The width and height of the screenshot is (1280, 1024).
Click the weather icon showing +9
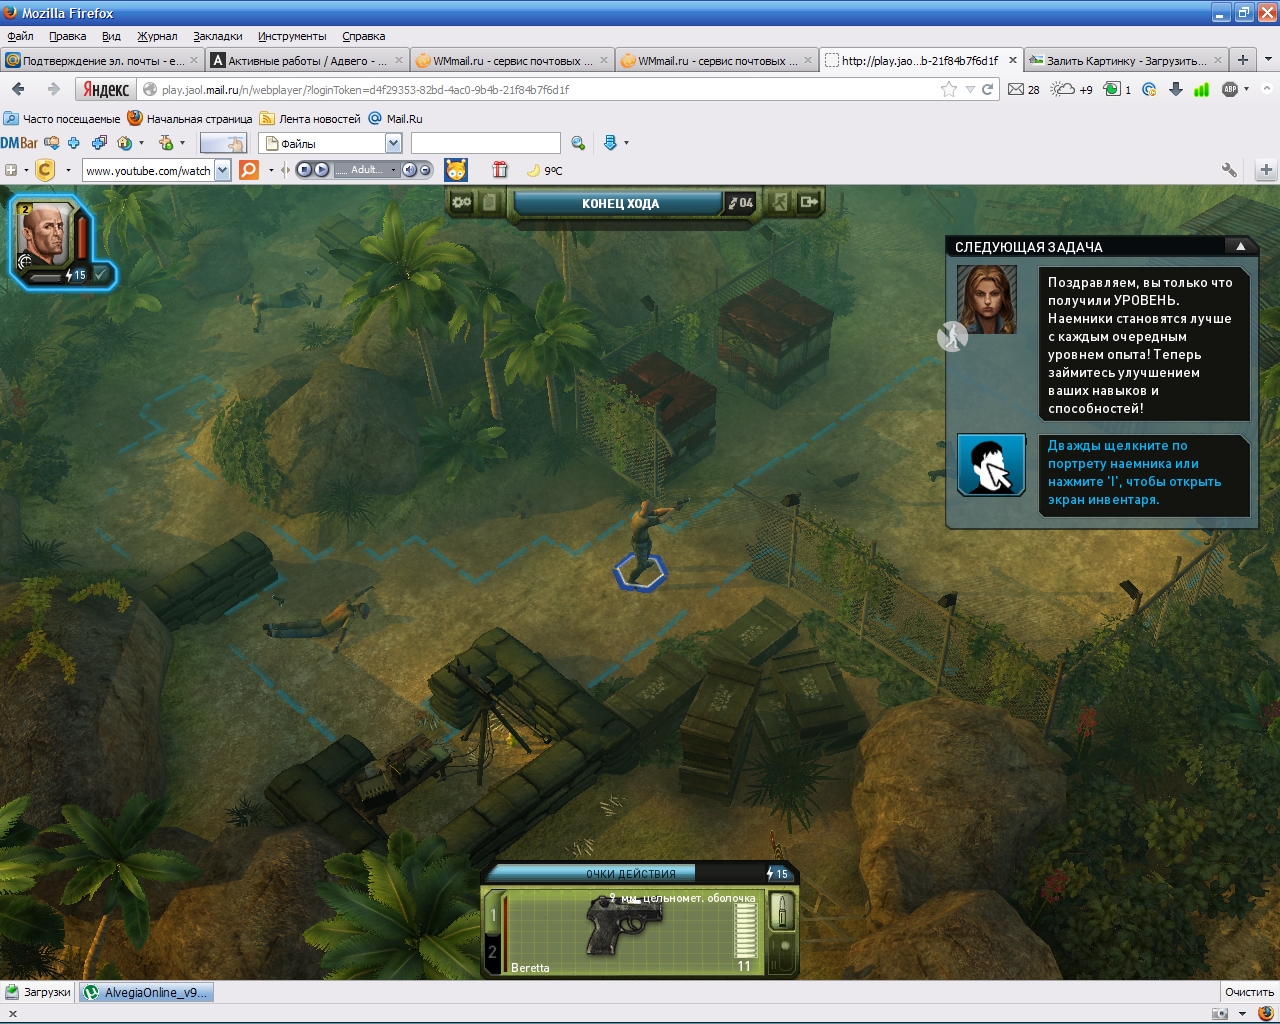[x=1072, y=89]
